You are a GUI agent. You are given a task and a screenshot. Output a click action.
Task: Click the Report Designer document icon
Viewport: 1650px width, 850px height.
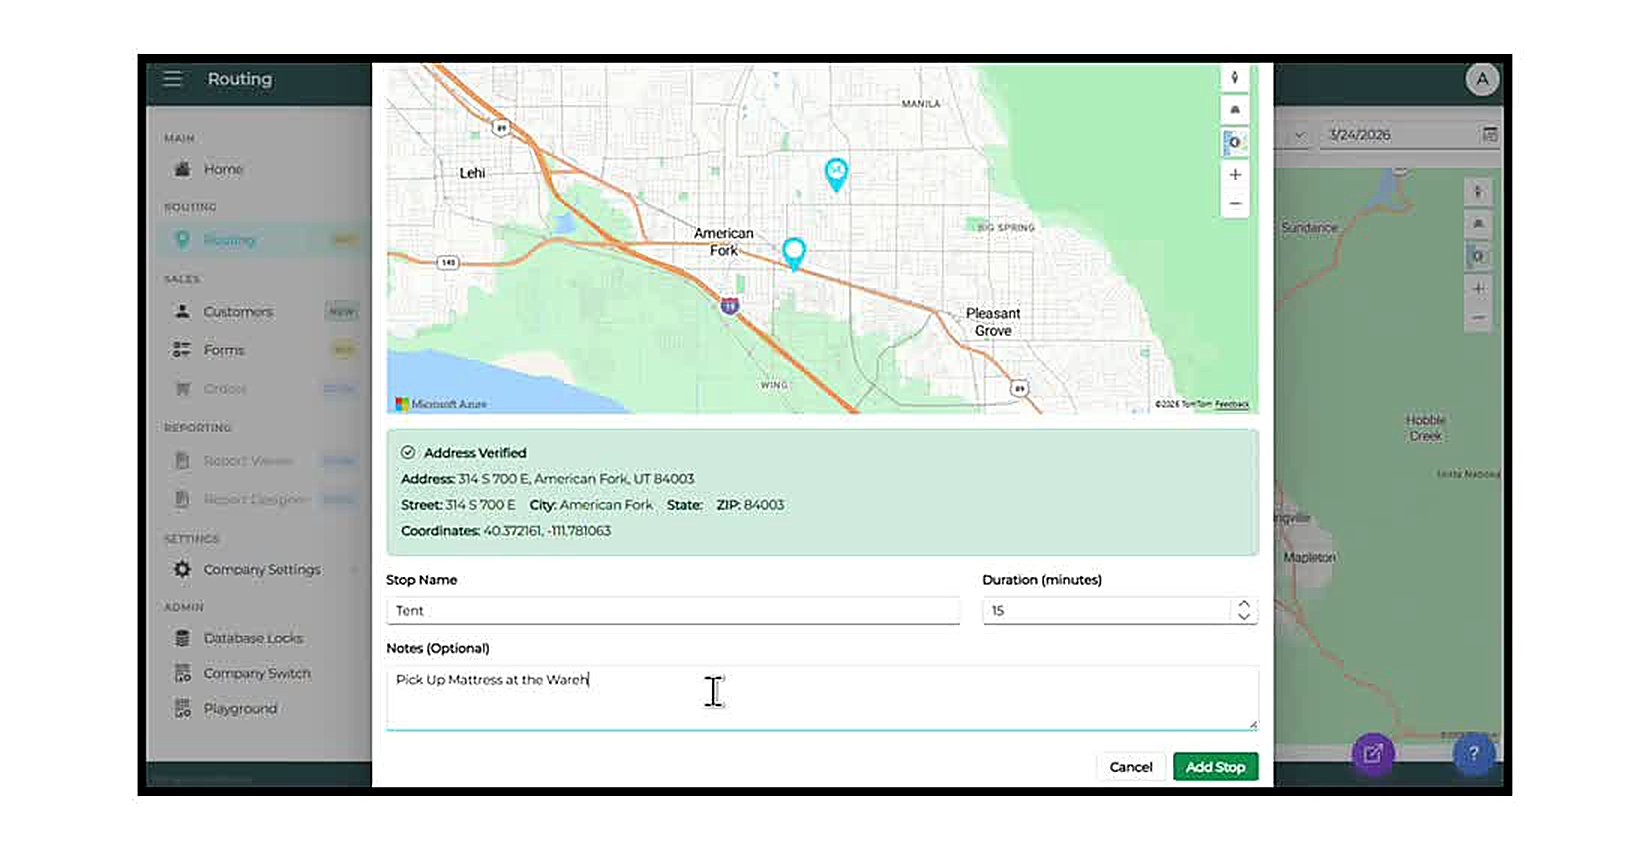pyautogui.click(x=182, y=499)
